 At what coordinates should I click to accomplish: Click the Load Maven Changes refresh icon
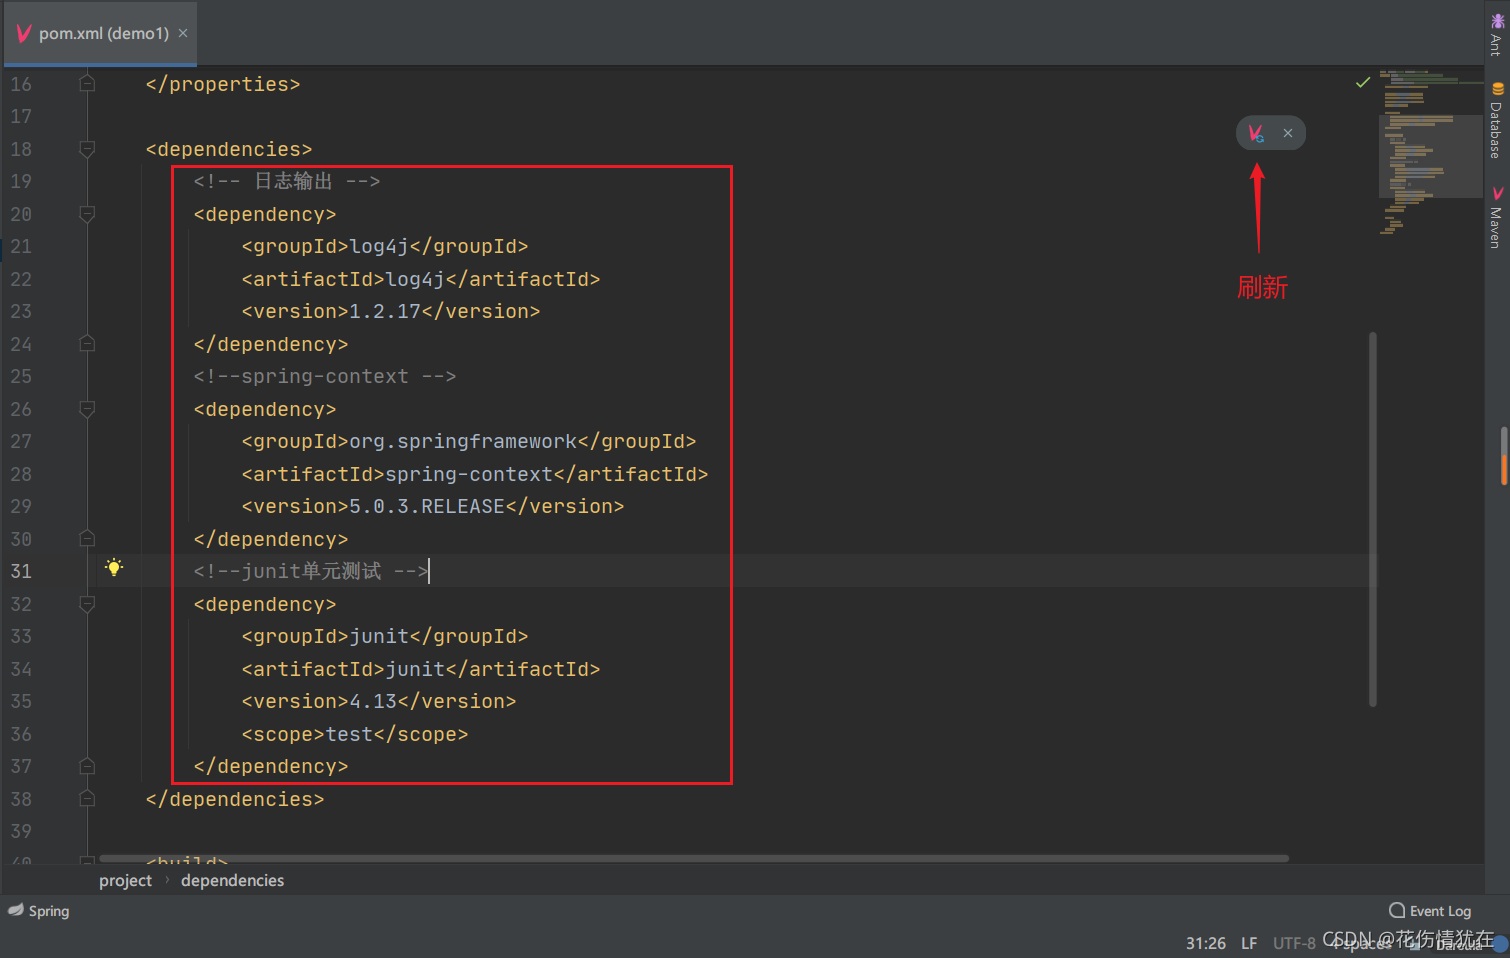pos(1256,133)
